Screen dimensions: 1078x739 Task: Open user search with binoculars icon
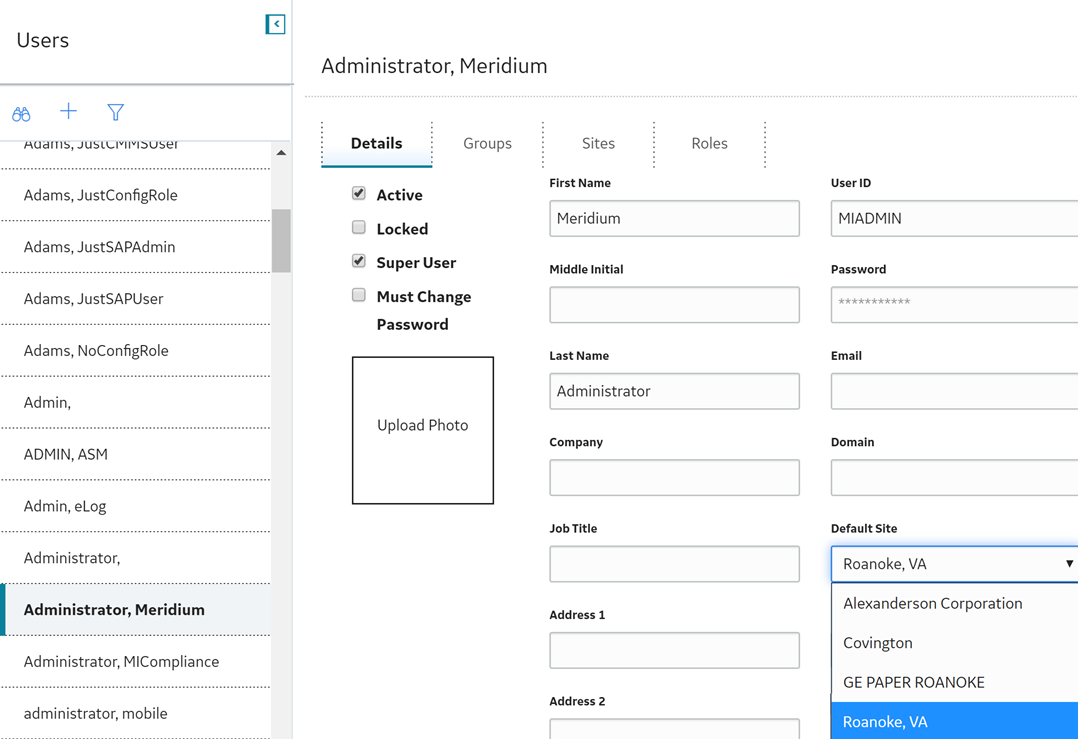[21, 113]
